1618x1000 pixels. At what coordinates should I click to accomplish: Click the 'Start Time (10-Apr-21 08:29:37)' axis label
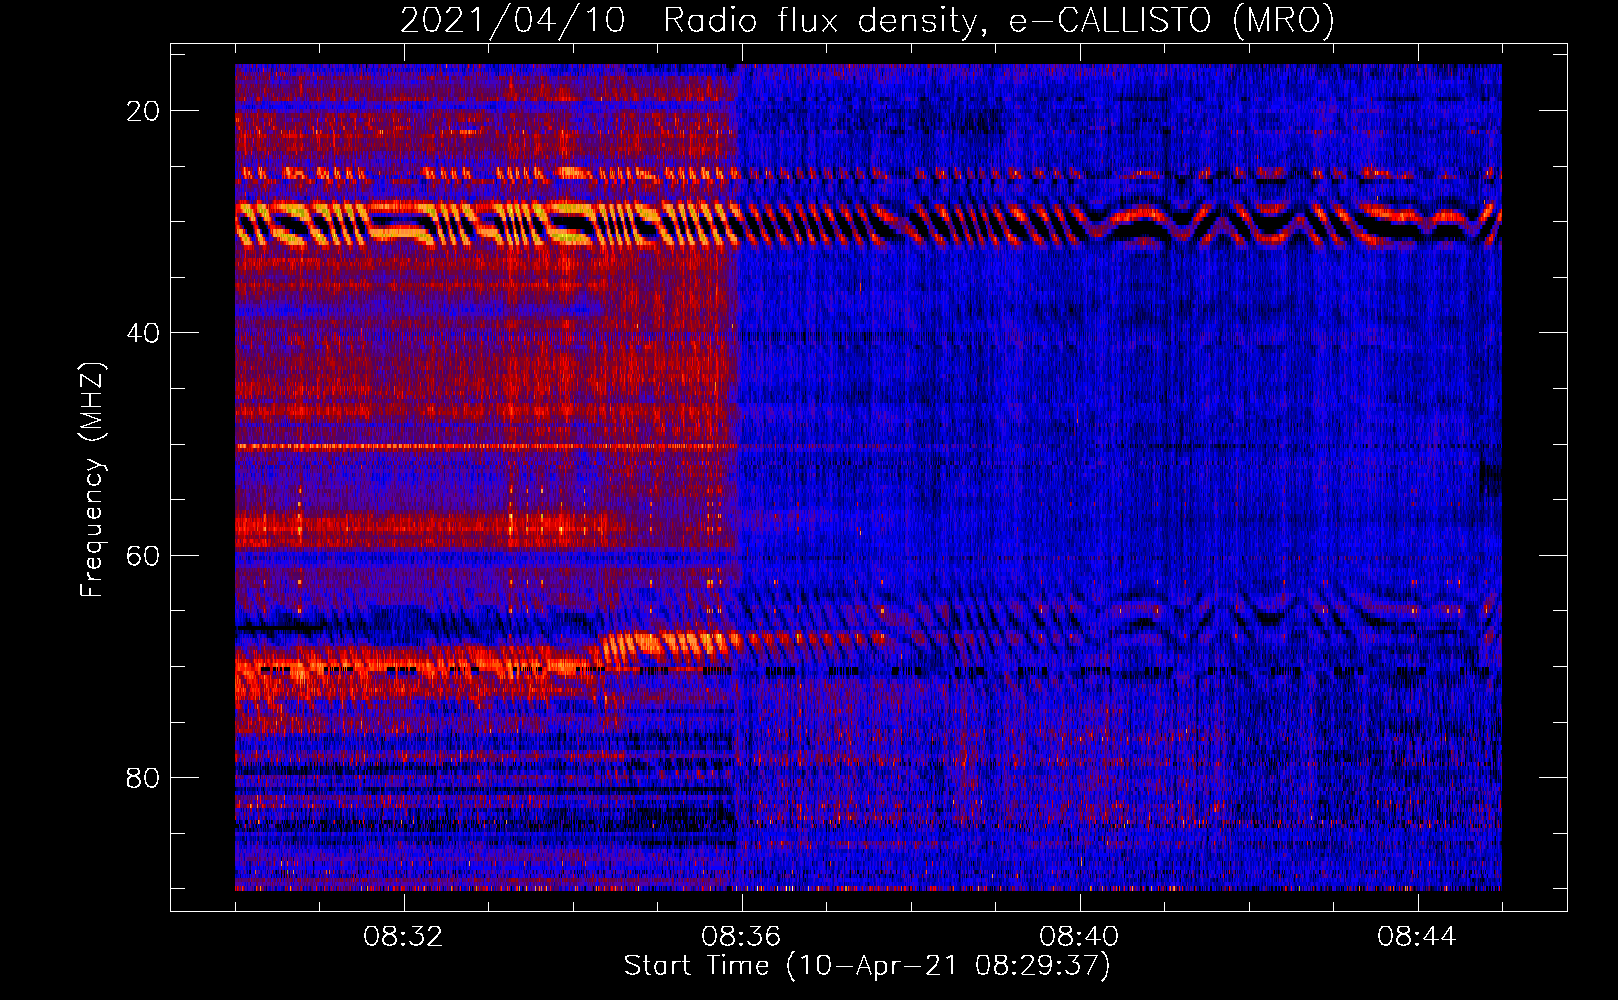tap(867, 966)
